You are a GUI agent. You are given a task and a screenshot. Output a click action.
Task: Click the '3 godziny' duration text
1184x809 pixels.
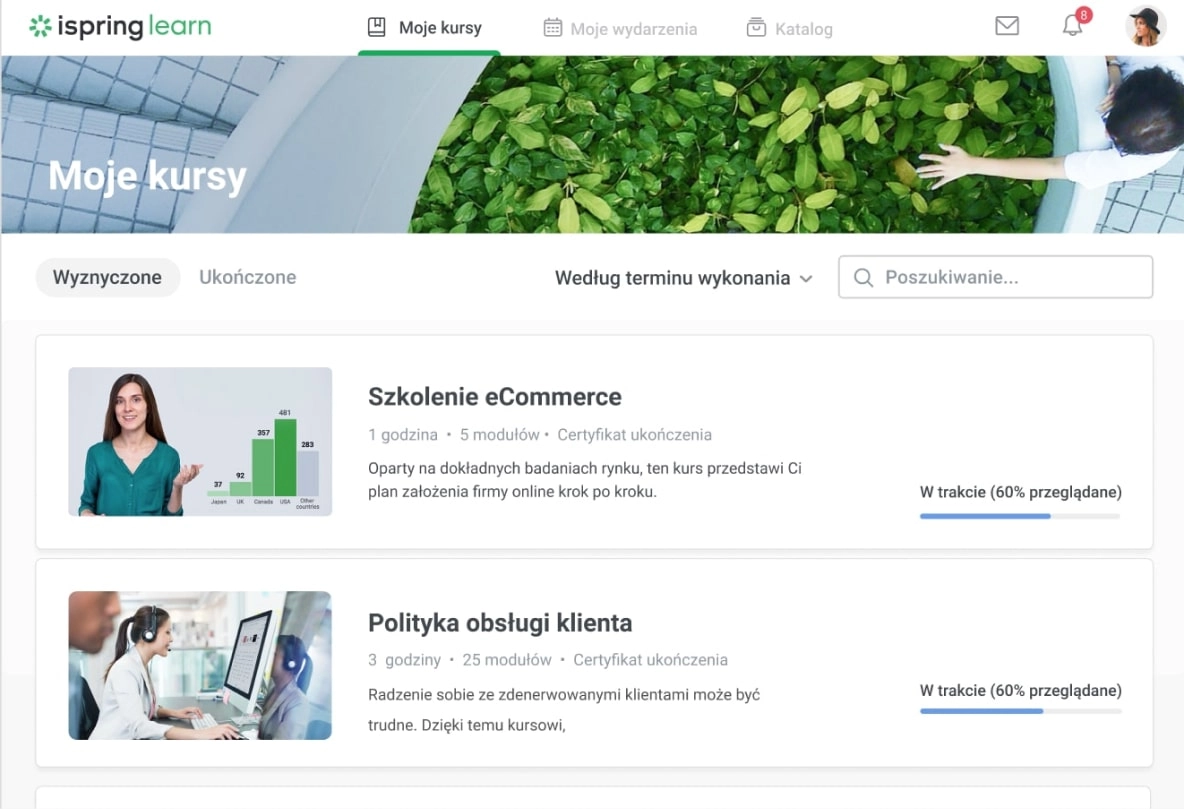point(404,660)
